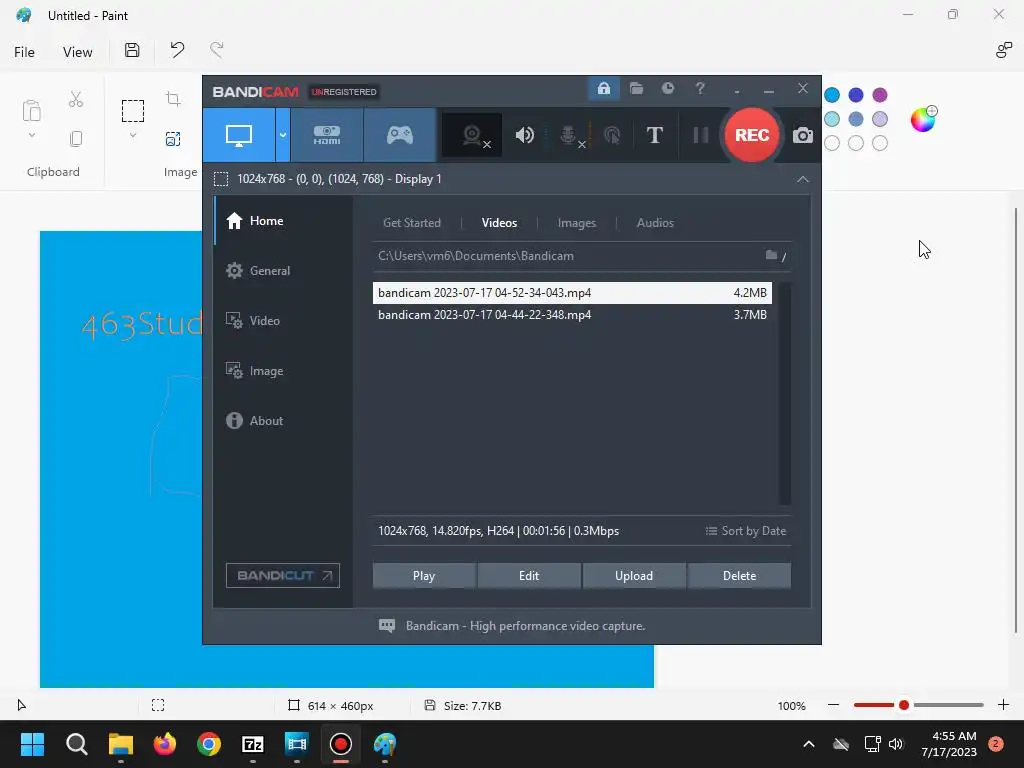1024x768 pixels.
Task: Show hidden tray icons chevron
Action: tap(808, 744)
